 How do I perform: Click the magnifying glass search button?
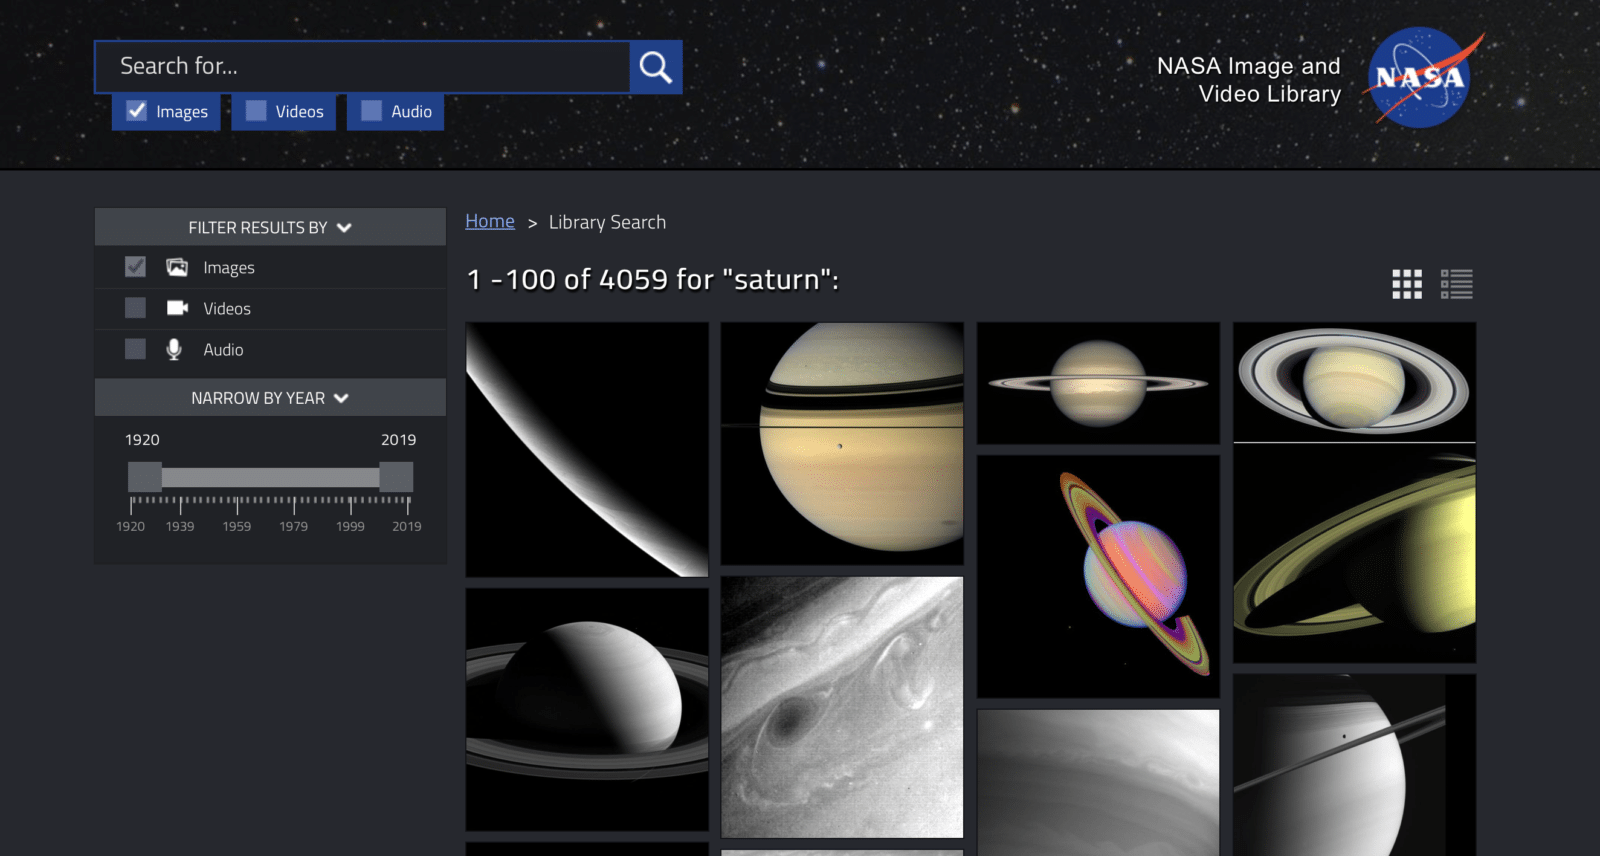656,67
